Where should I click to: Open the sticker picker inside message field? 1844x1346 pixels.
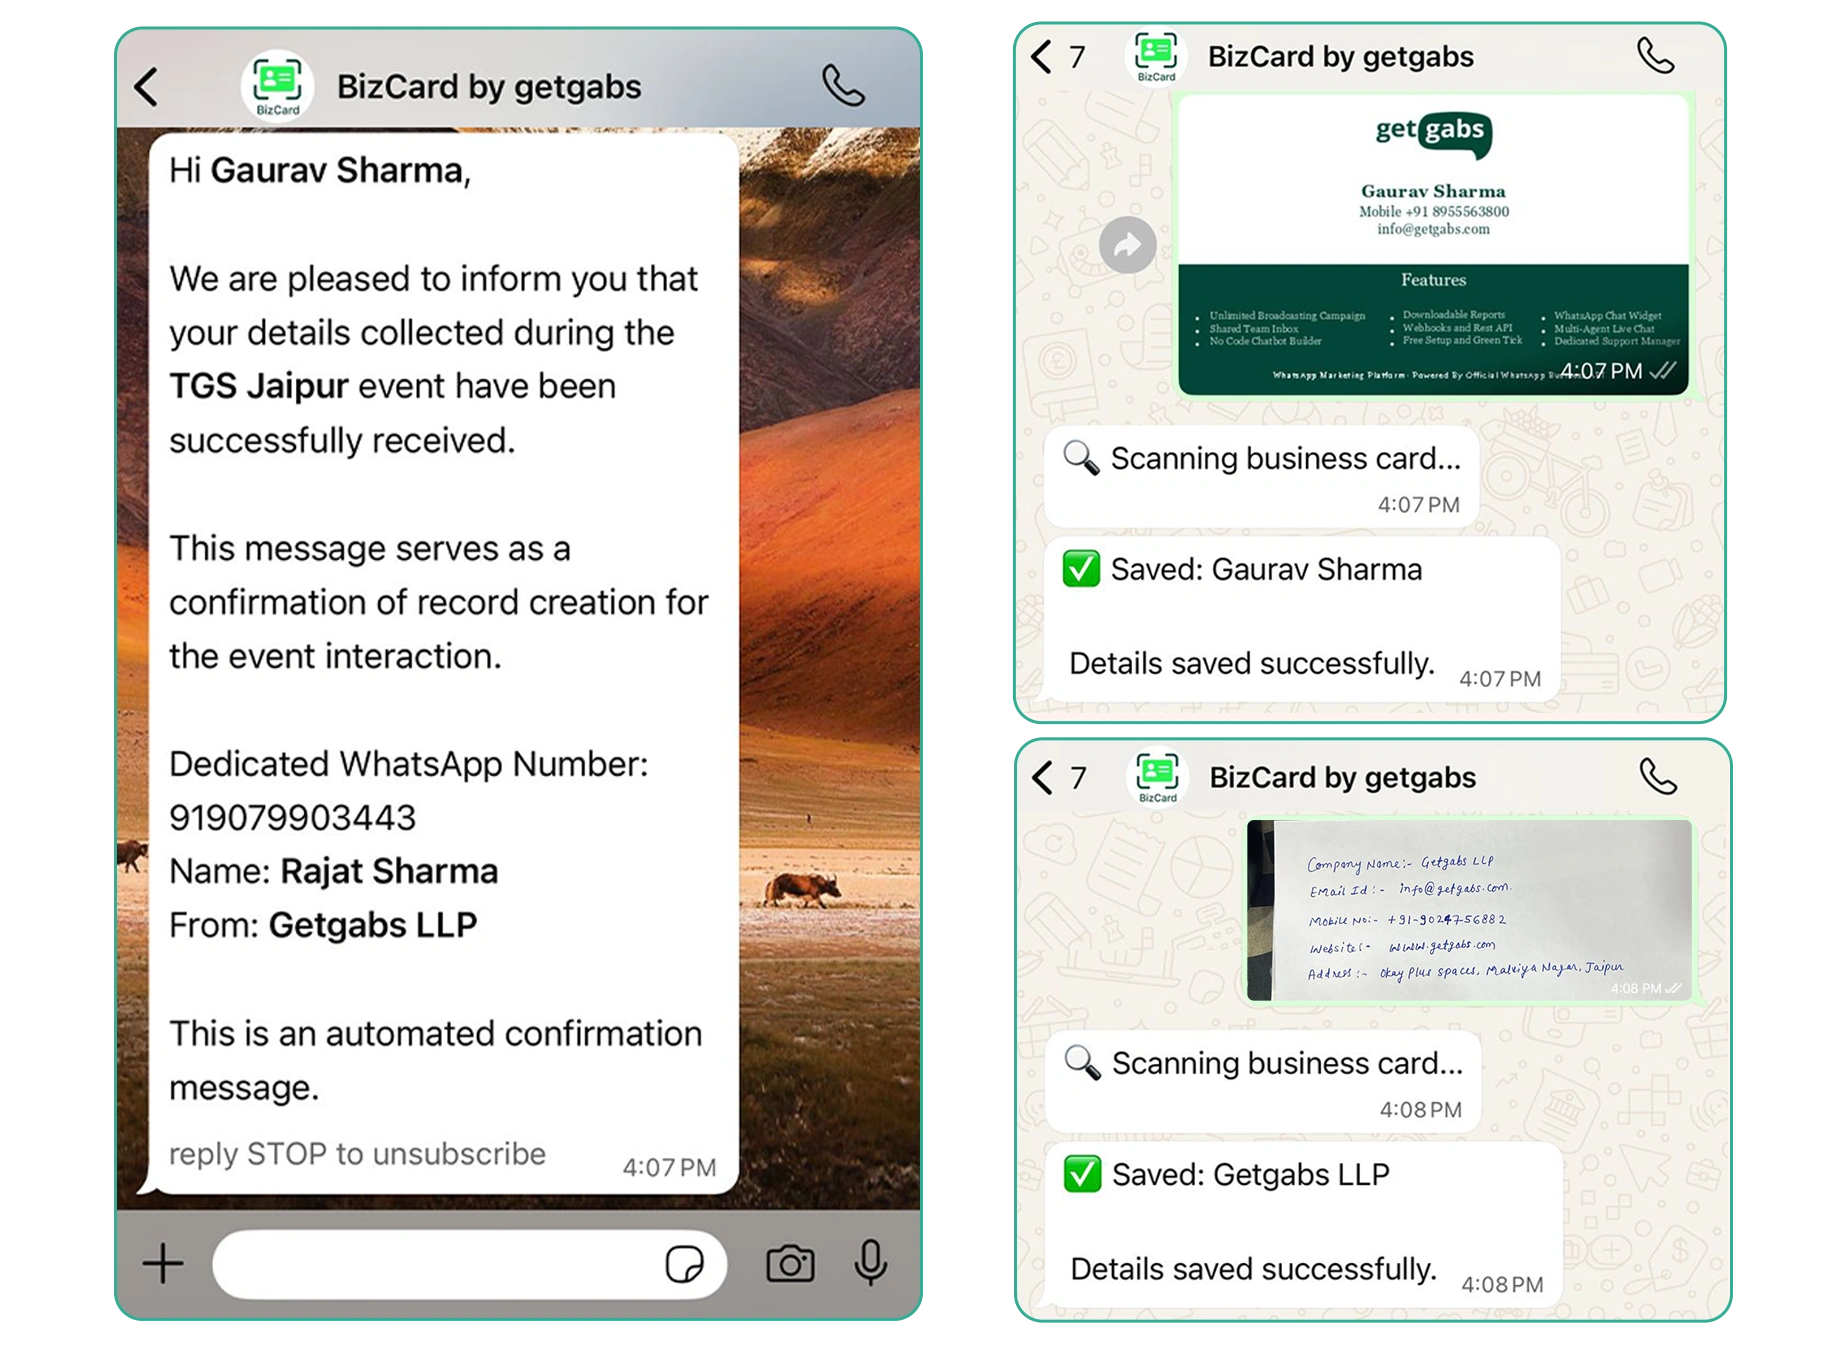(684, 1264)
